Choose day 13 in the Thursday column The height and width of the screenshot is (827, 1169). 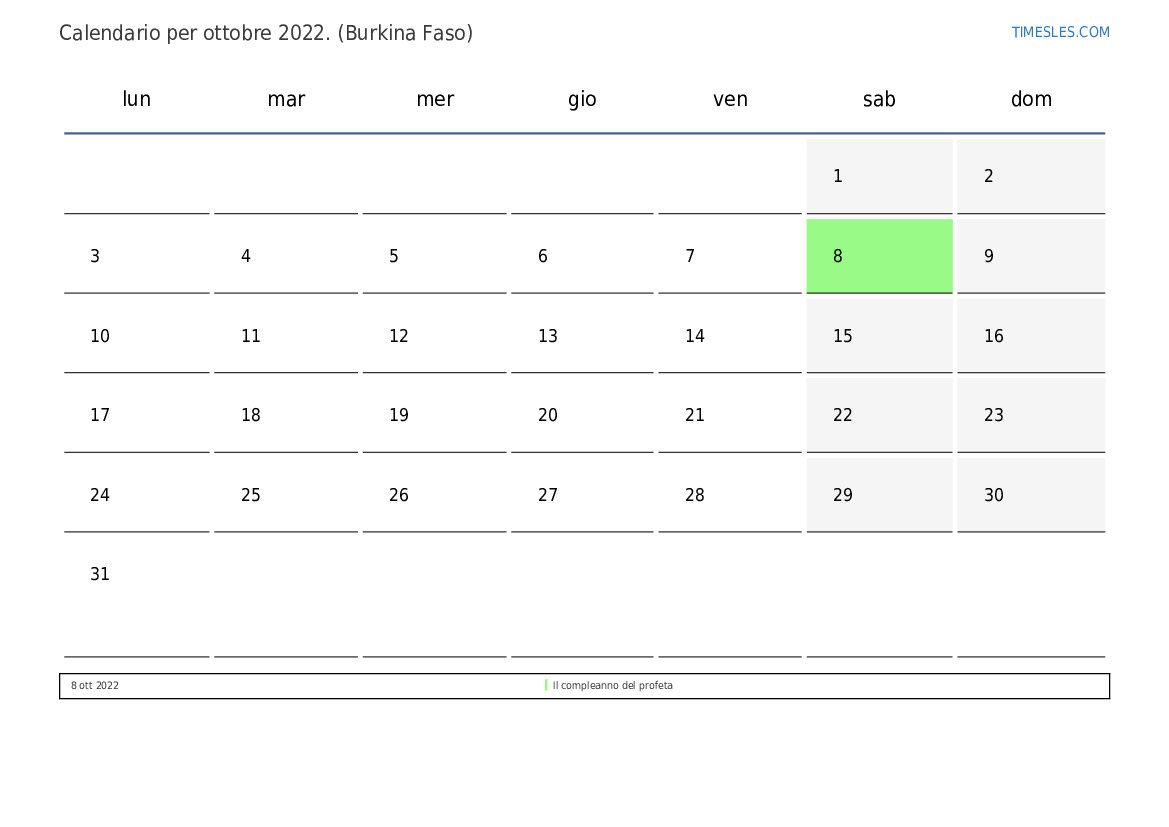click(x=581, y=336)
